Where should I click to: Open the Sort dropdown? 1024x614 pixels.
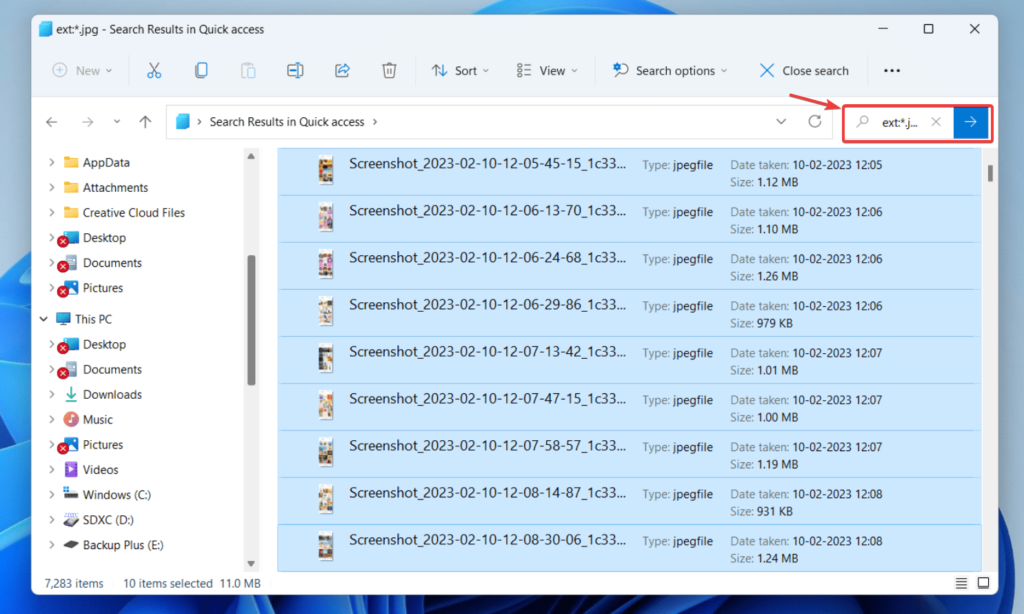pos(460,70)
